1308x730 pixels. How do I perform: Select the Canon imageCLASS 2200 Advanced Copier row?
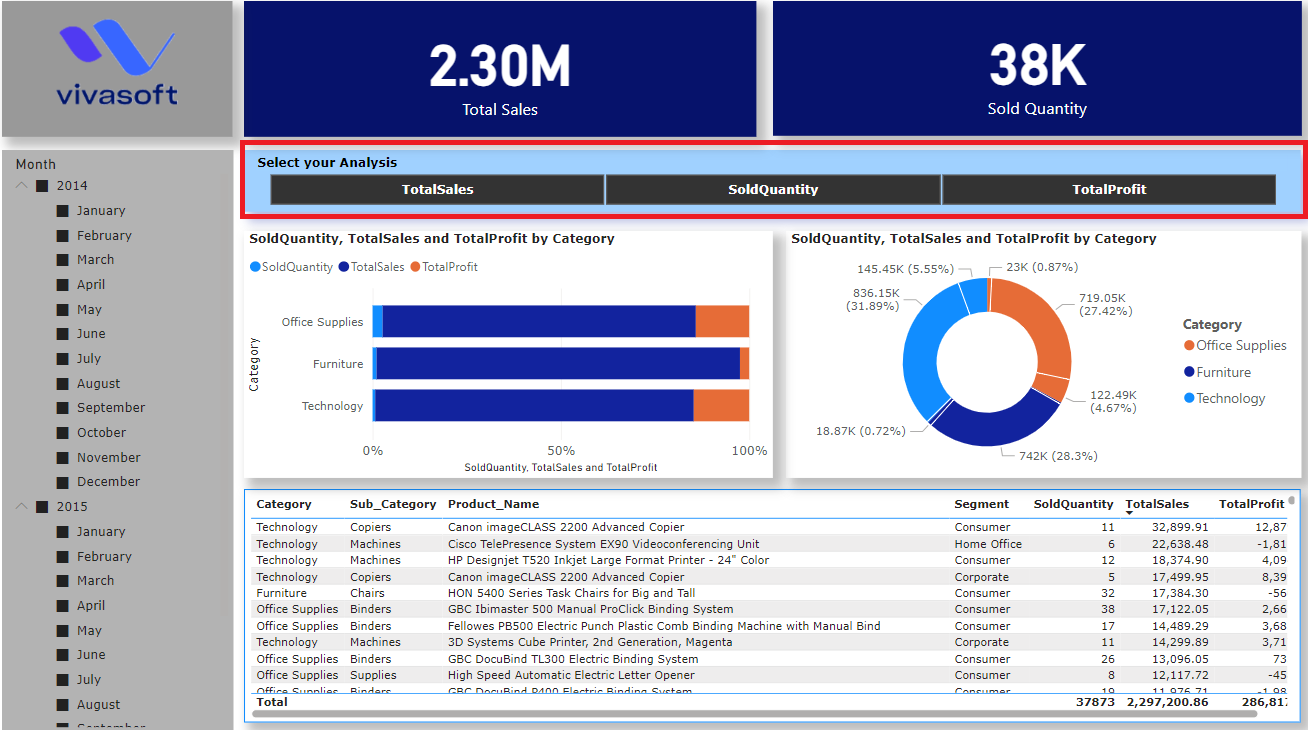[x=560, y=527]
